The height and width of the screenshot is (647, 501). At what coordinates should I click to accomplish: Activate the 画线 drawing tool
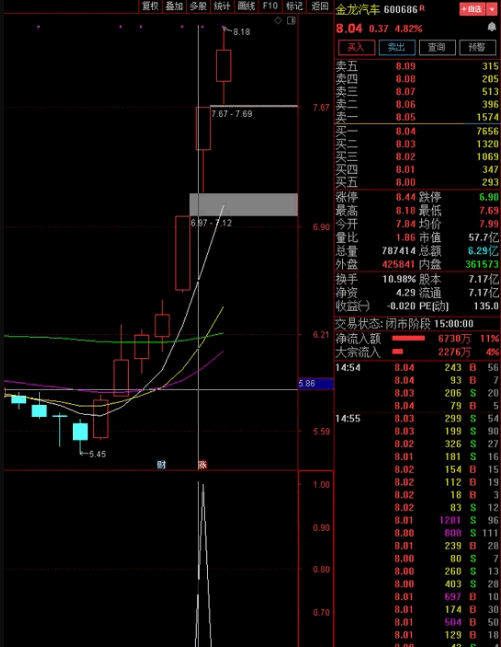click(246, 6)
